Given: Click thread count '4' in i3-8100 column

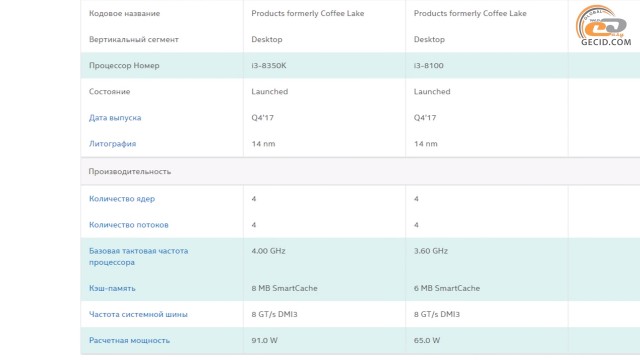Looking at the screenshot, I should coord(416,225).
